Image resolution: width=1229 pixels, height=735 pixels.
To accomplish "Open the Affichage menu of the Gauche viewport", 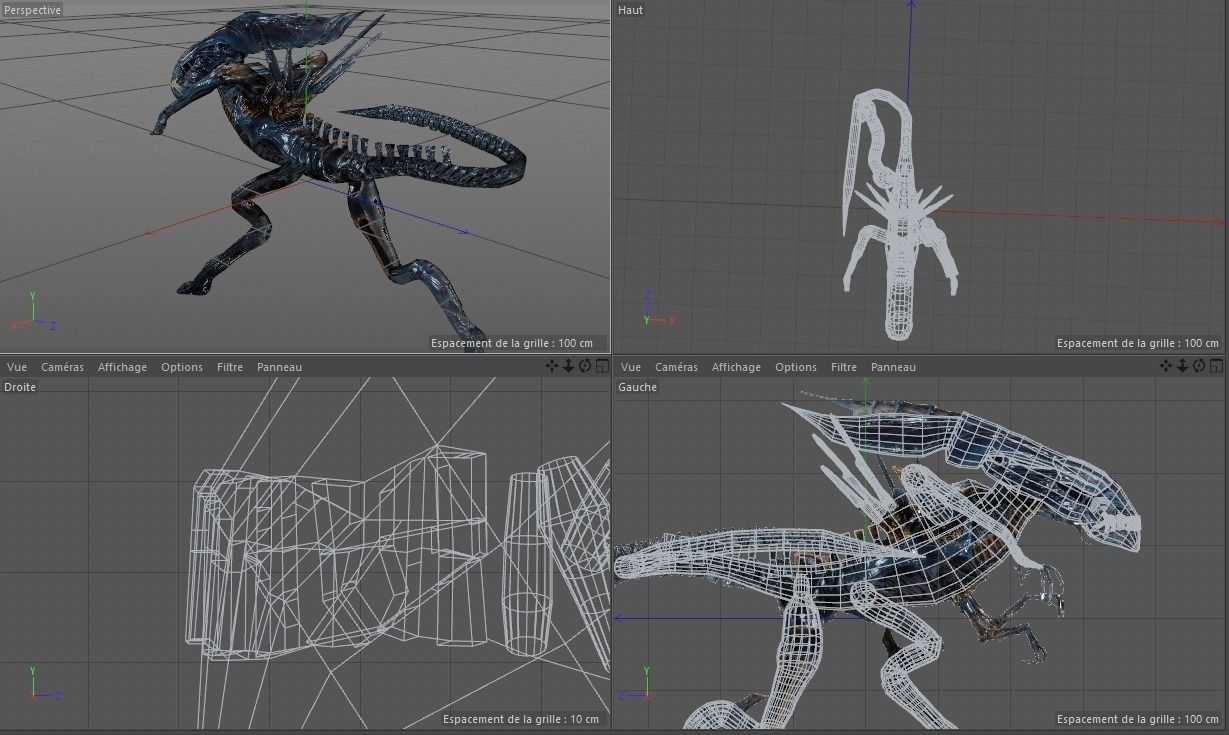I will pos(736,367).
